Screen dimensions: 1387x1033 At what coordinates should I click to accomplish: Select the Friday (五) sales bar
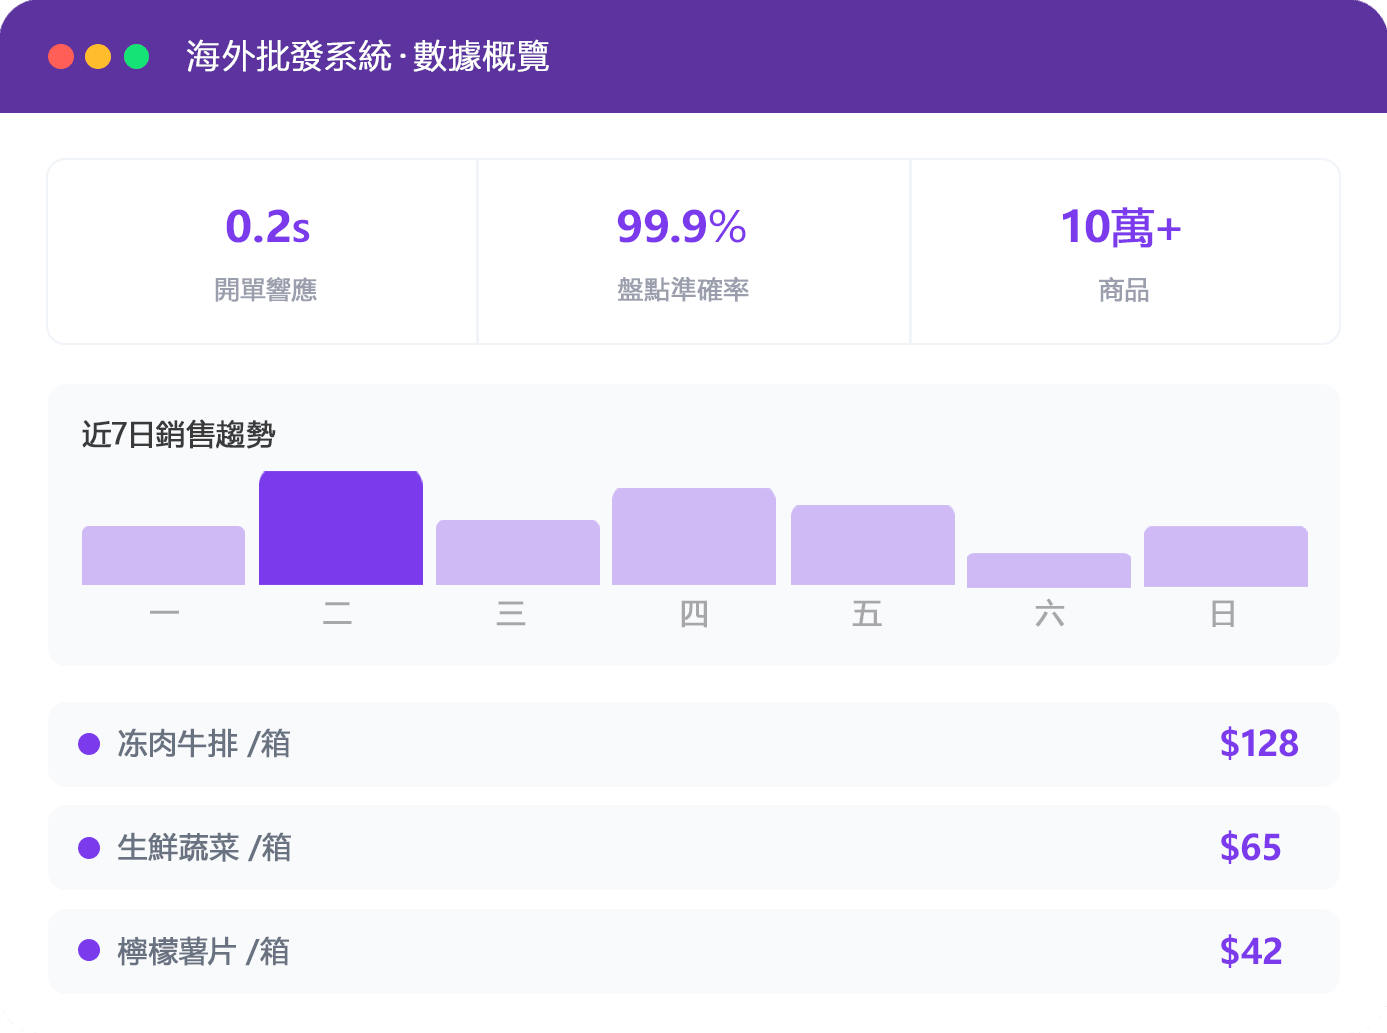pyautogui.click(x=873, y=545)
